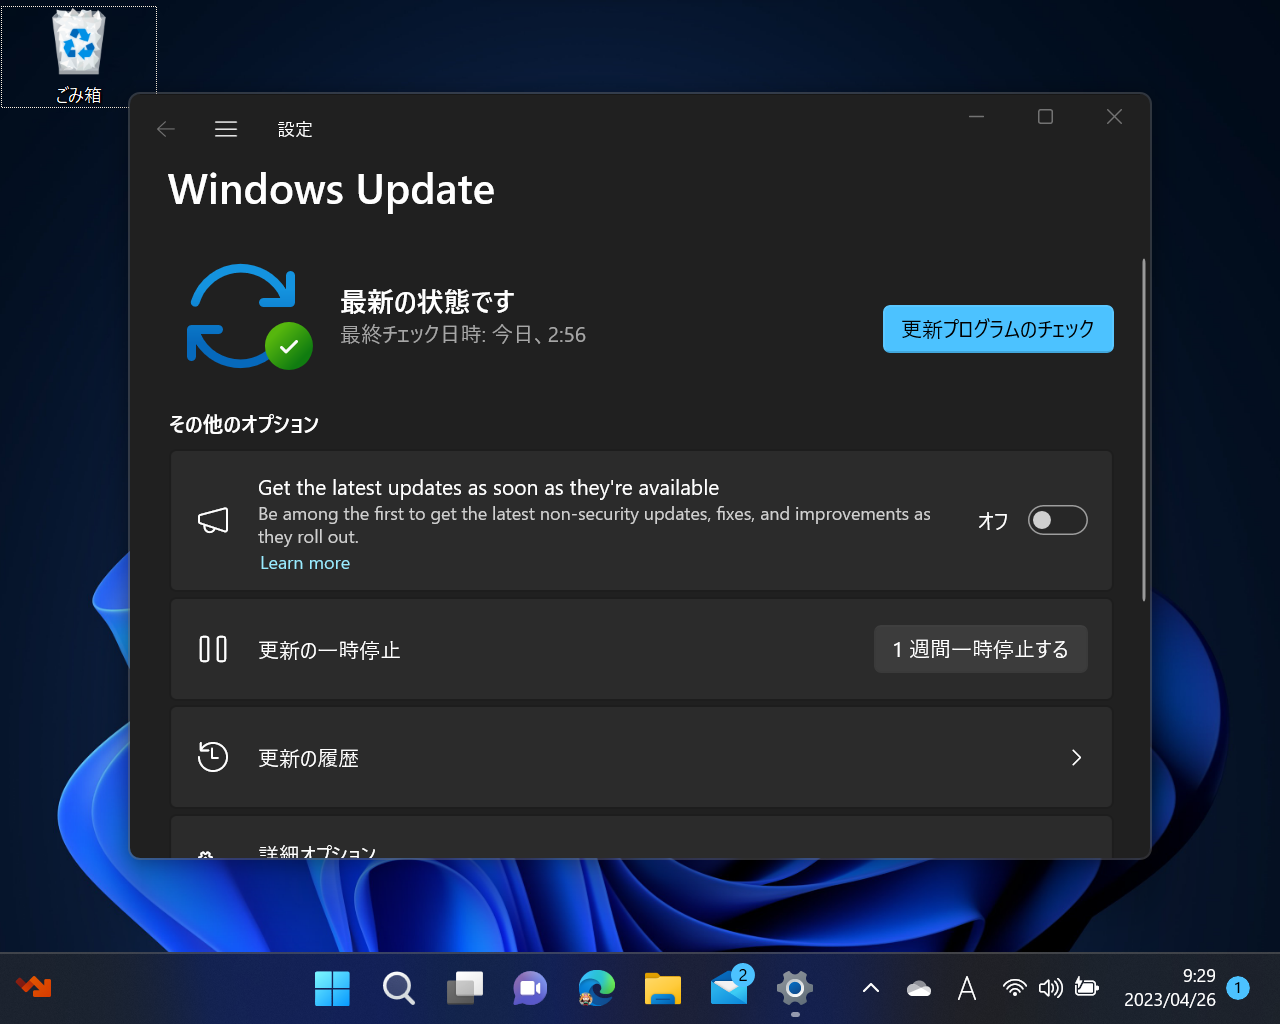The image size is (1280, 1024).
Task: Click the clock-shaped update history icon
Action: point(213,757)
